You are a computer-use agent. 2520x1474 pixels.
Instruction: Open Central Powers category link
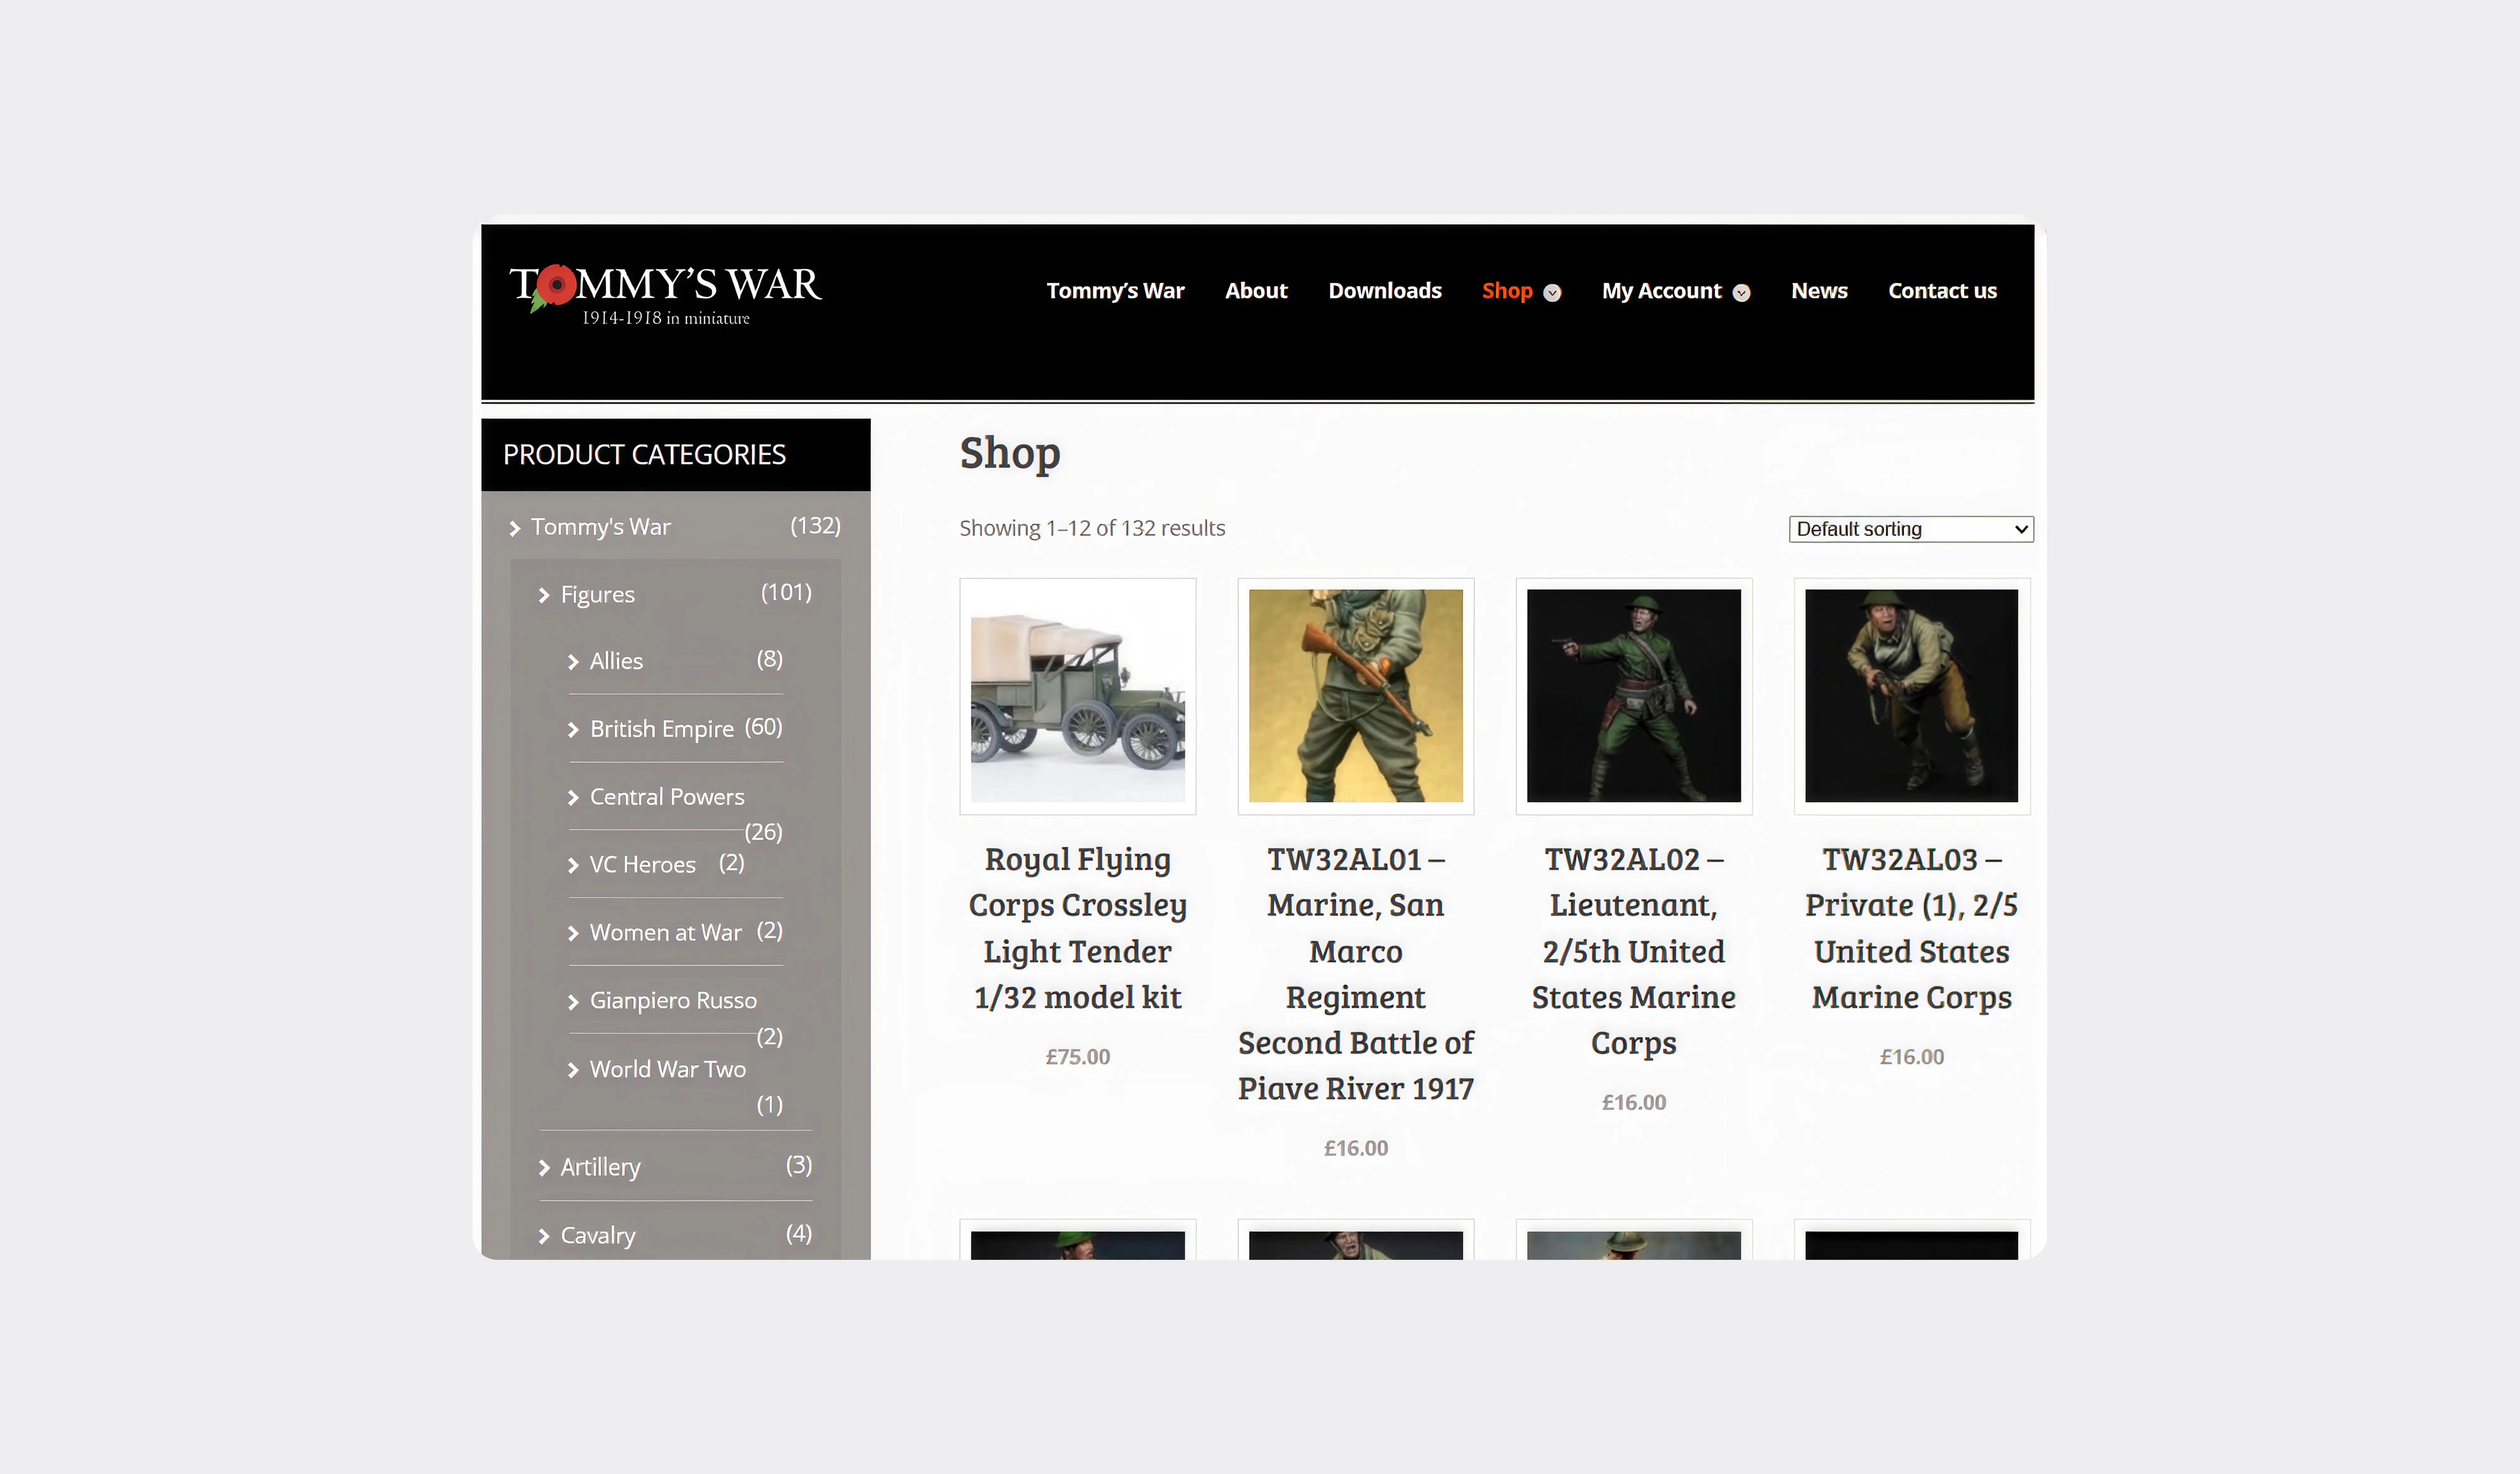pyautogui.click(x=667, y=797)
